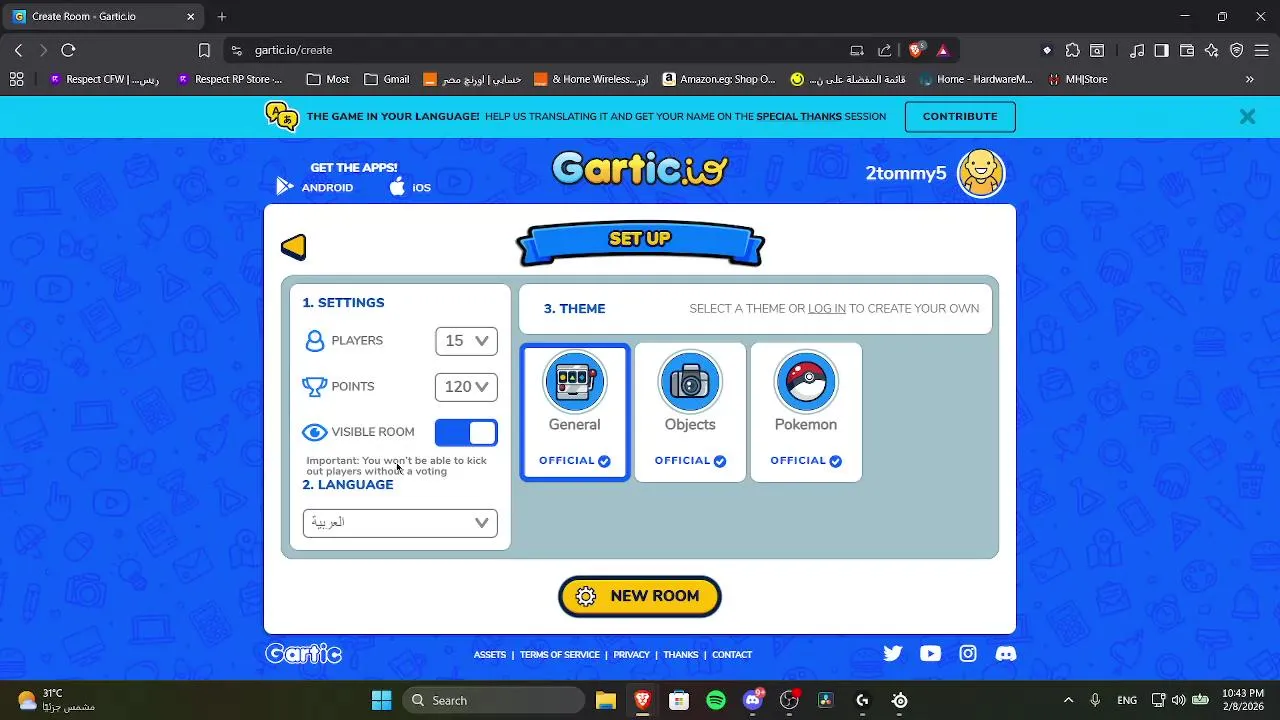The height and width of the screenshot is (720, 1280).
Task: Open the Language dropdown
Action: point(400,523)
